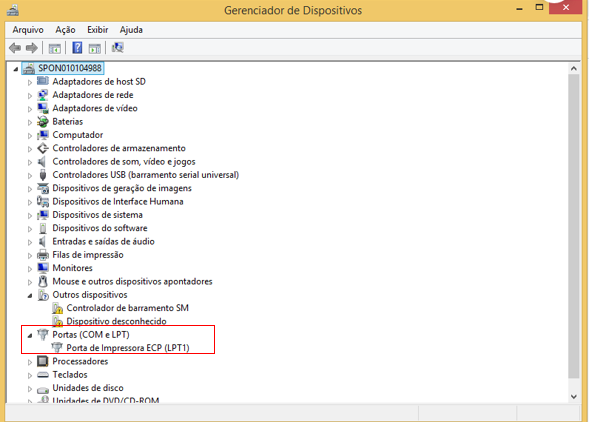Click the Unidades de disco drive icon
The height and width of the screenshot is (422, 589).
click(43, 389)
